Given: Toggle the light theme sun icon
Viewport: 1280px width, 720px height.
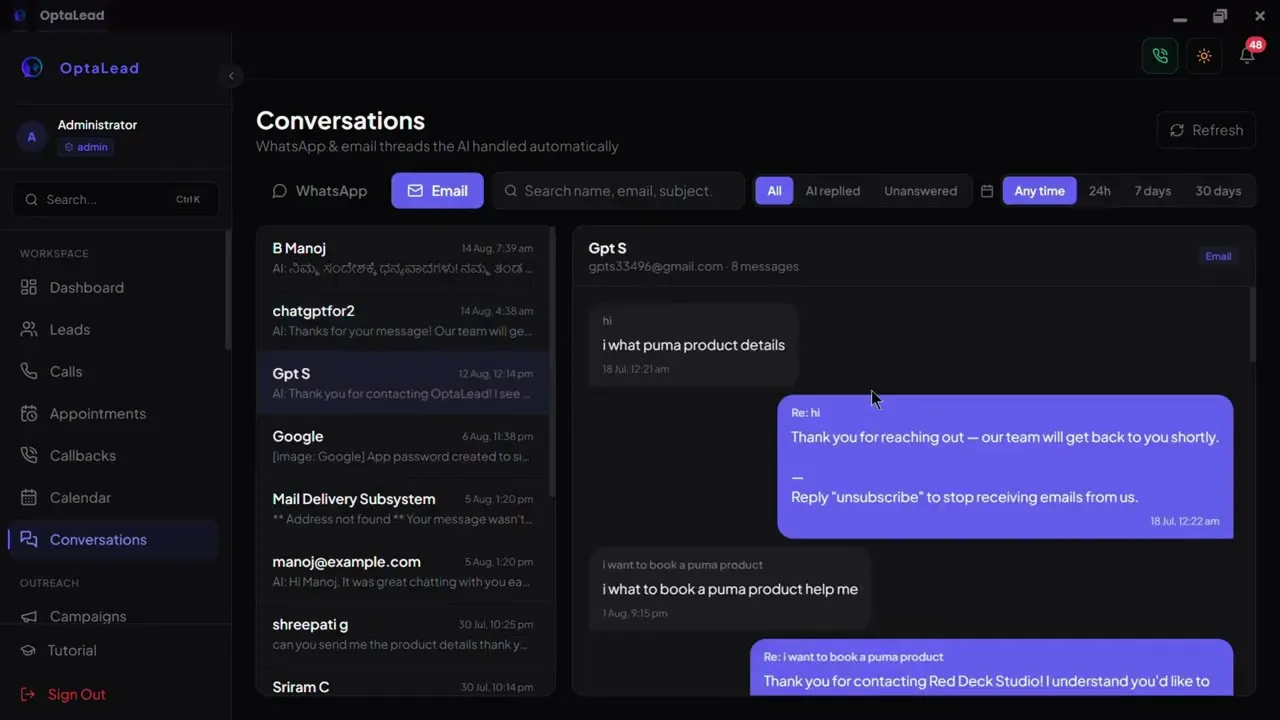Looking at the screenshot, I should point(1204,56).
